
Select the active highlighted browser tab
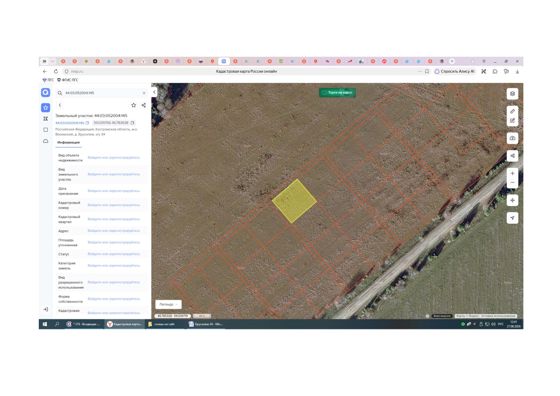(224, 61)
